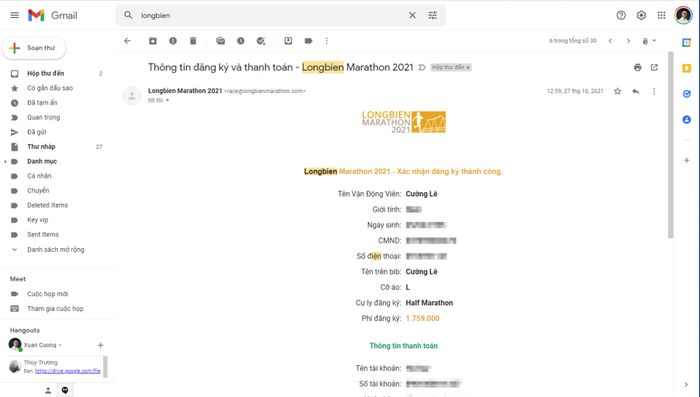
Task: Star the Longbien Marathon email
Action: [x=617, y=91]
